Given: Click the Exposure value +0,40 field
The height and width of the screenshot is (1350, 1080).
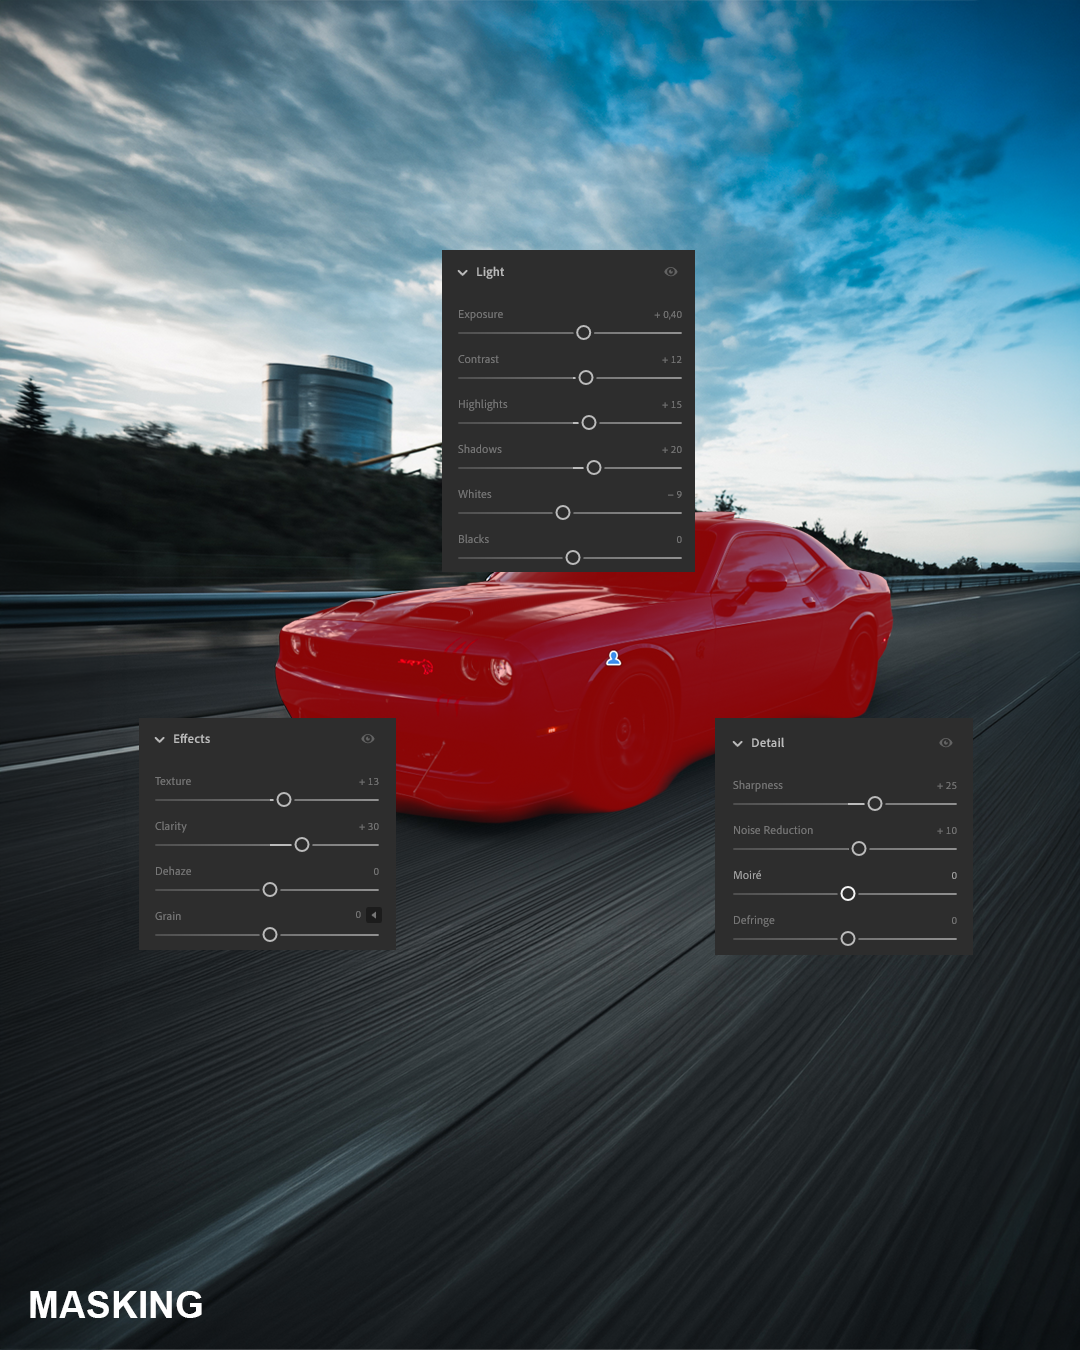Looking at the screenshot, I should pyautogui.click(x=668, y=315).
